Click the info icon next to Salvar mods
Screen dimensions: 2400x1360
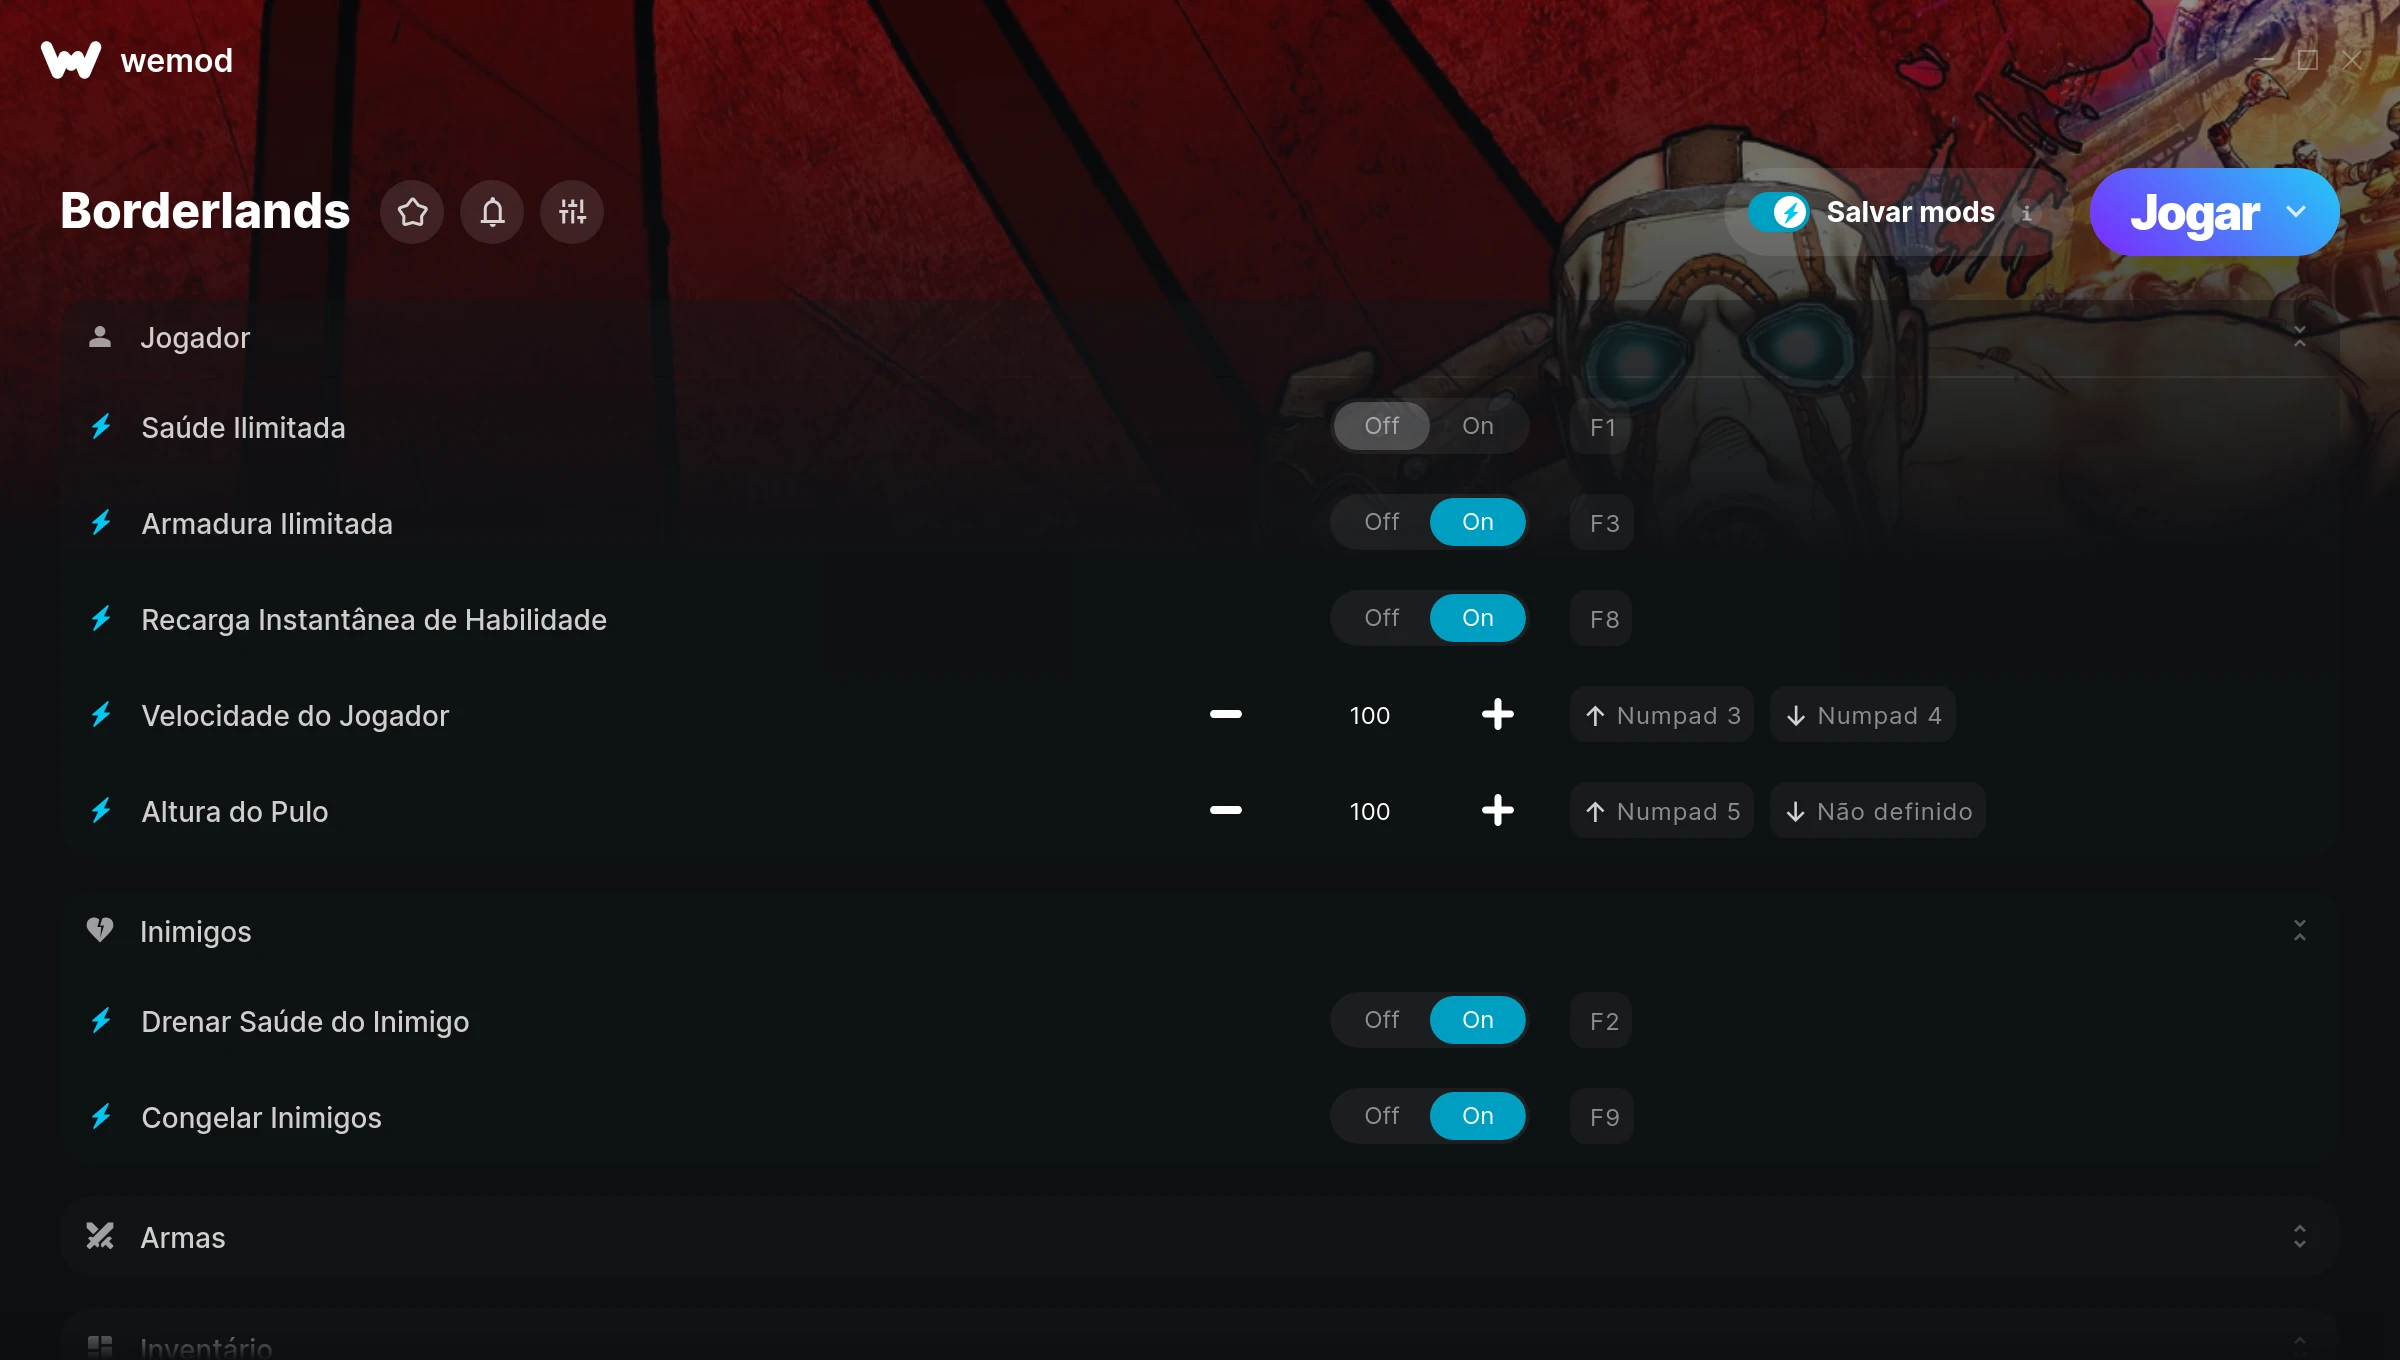2027,213
